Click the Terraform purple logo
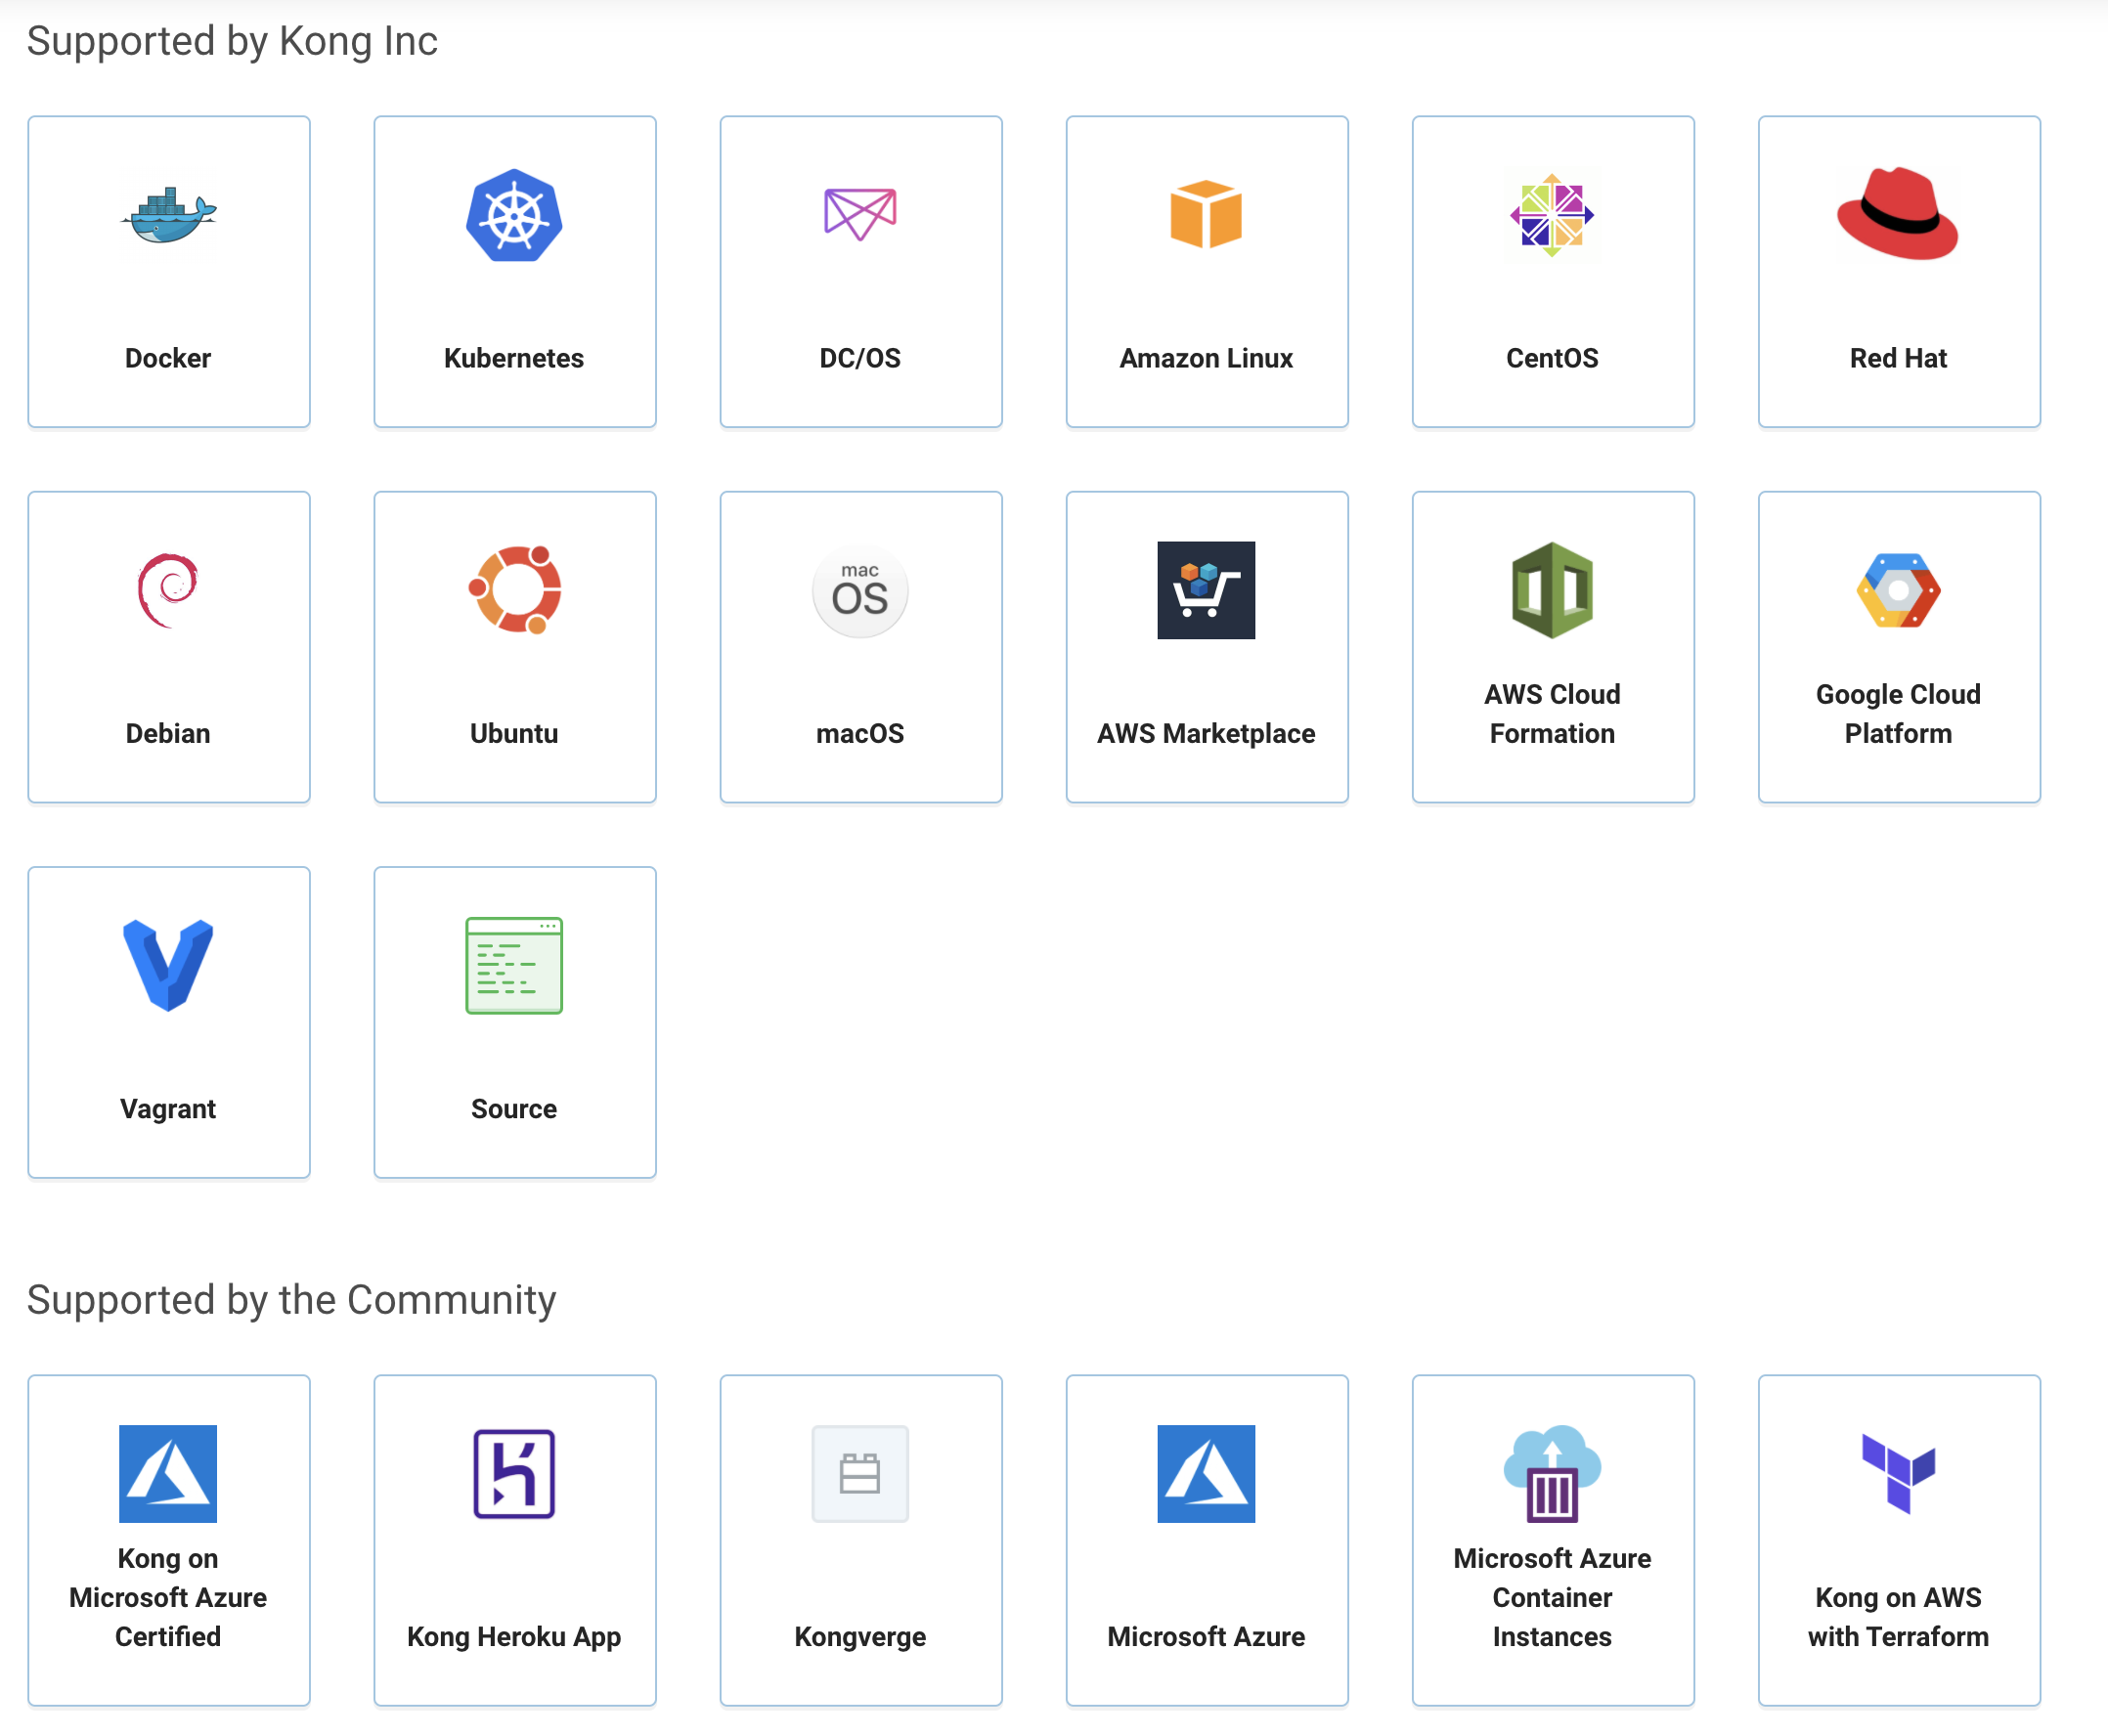Image resolution: width=2108 pixels, height=1736 pixels. coord(1898,1473)
